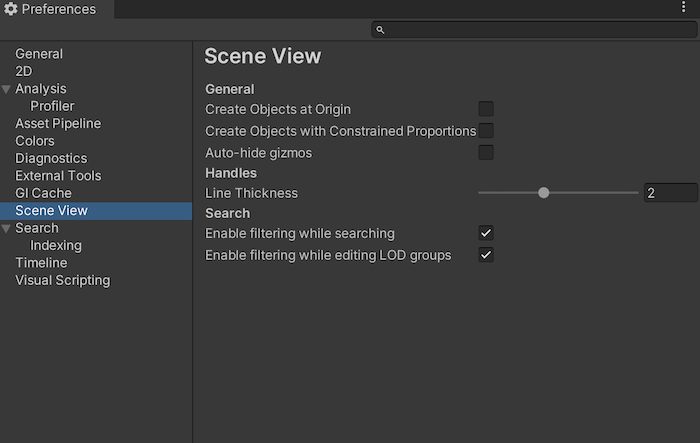Select the Preferences window tab
700x443 pixels.
(x=57, y=9)
